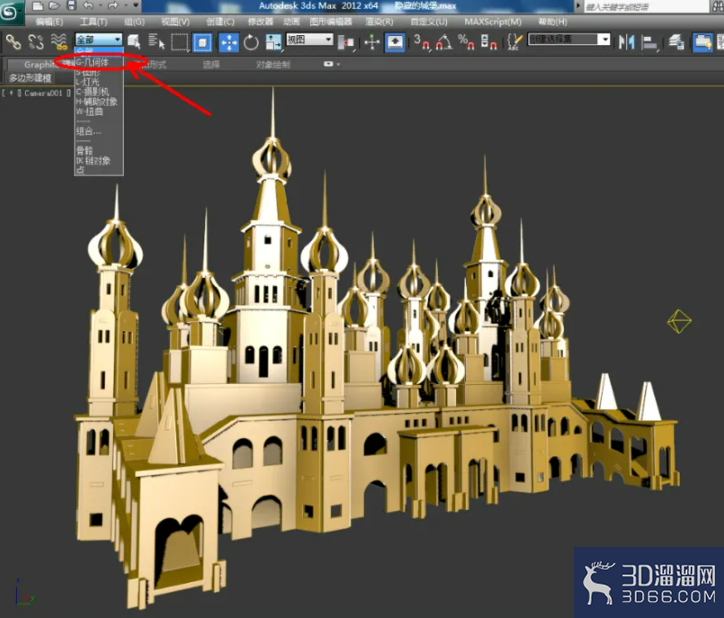Click the 多边形建模 panel button
The height and width of the screenshot is (618, 724).
click(x=30, y=78)
